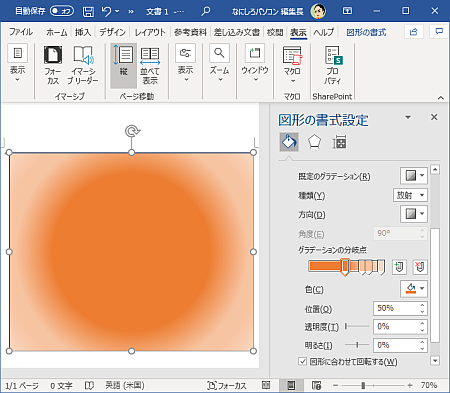Click the 位置 position input field
This screenshot has height=393, width=450.
click(396, 308)
